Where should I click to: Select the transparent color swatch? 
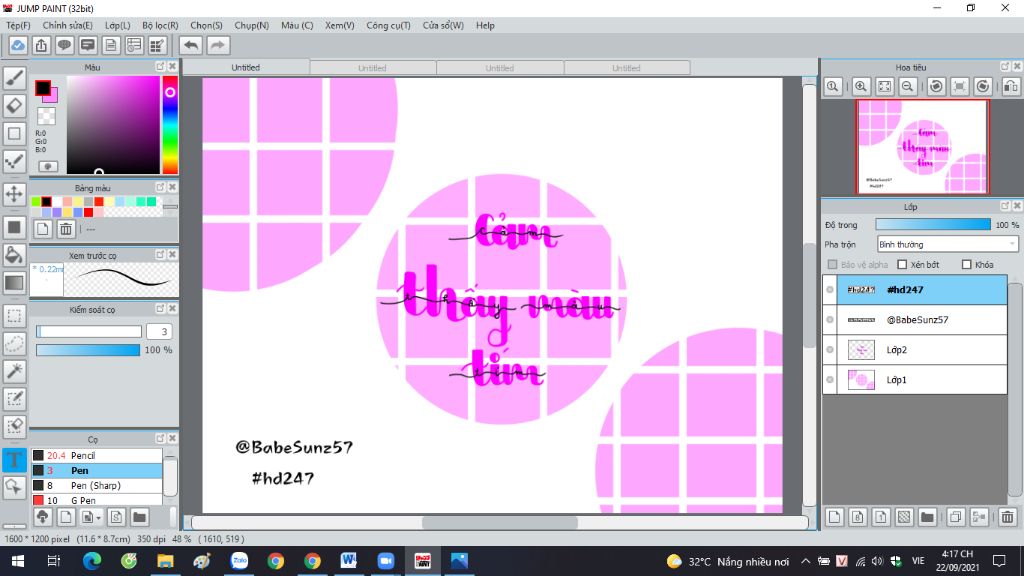(x=46, y=116)
